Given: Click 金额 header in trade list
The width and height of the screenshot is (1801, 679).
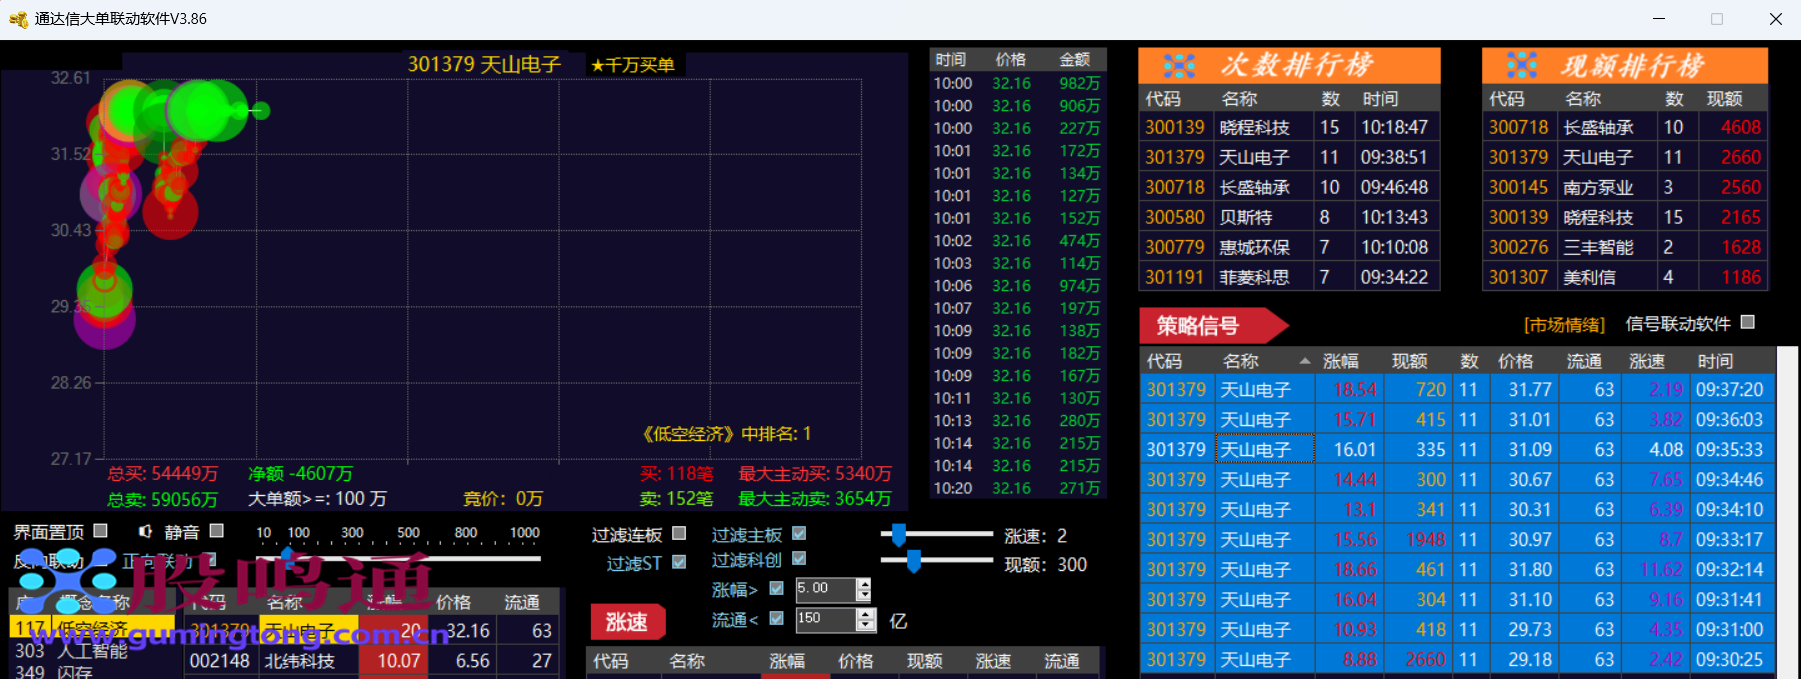Looking at the screenshot, I should click(x=1075, y=60).
